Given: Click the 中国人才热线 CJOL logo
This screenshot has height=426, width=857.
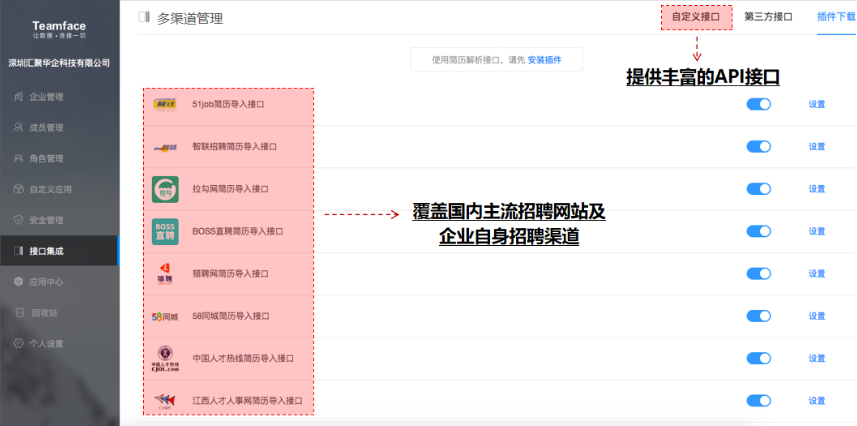Looking at the screenshot, I should click(x=165, y=359).
